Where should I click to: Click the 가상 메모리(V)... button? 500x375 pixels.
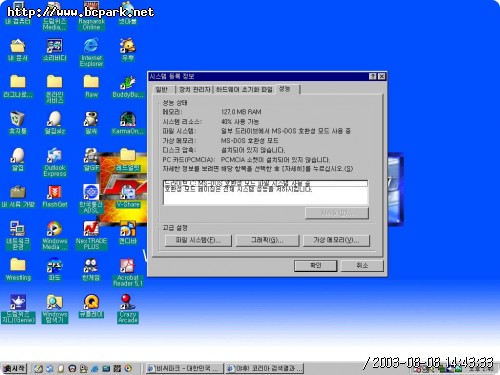[x=336, y=240]
